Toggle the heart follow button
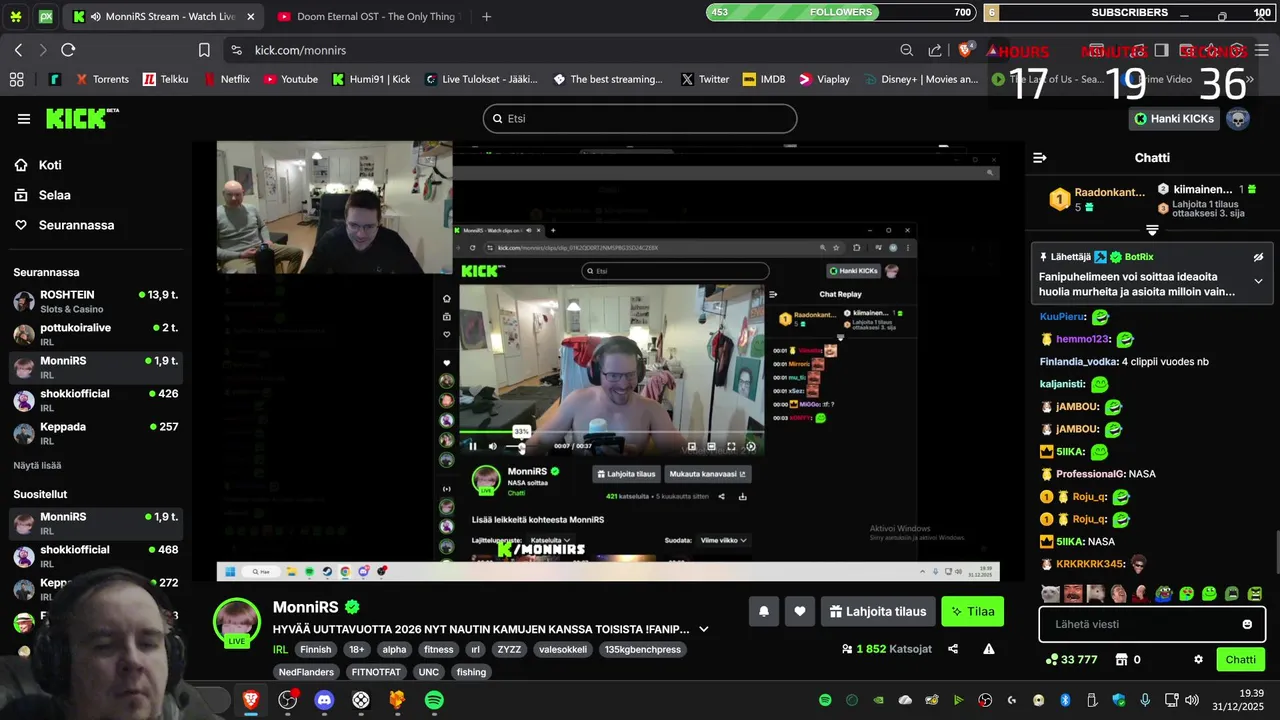Image resolution: width=1280 pixels, height=720 pixels. tap(800, 611)
